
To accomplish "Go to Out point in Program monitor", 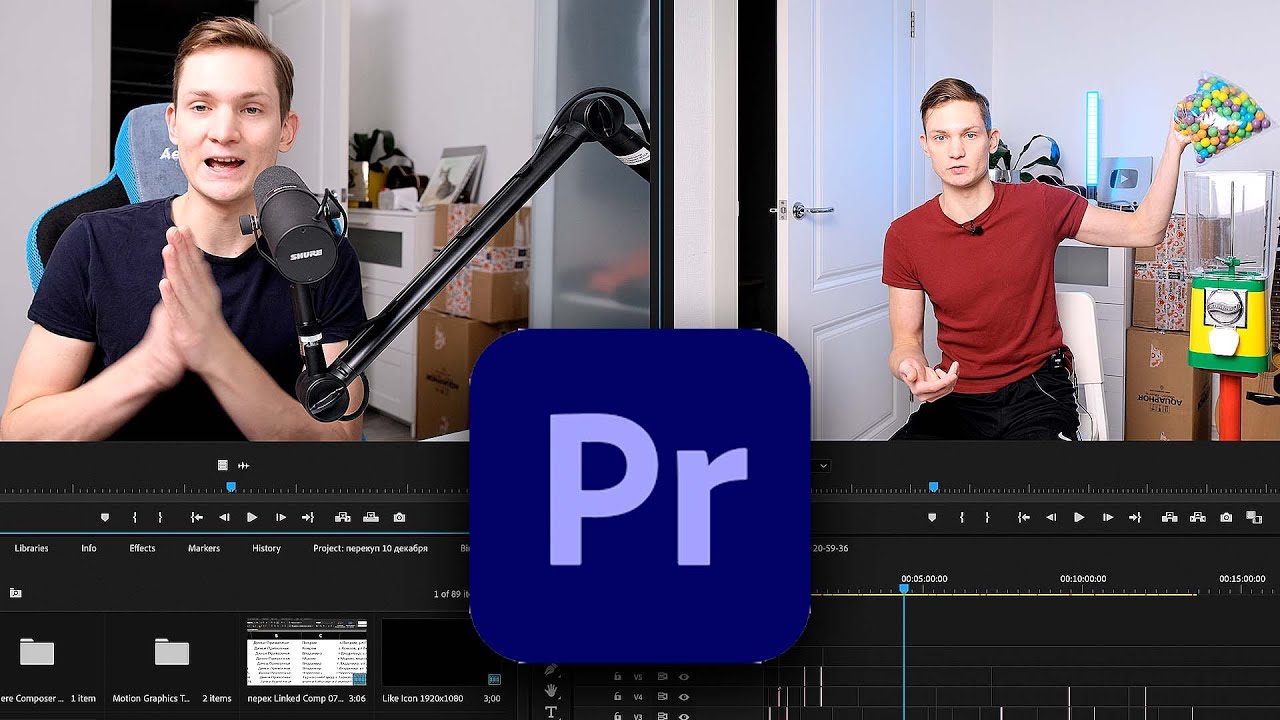I will pyautogui.click(x=1135, y=517).
